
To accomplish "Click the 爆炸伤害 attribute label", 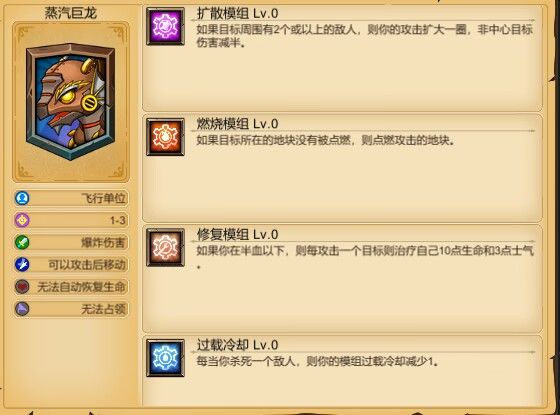I will [x=104, y=242].
